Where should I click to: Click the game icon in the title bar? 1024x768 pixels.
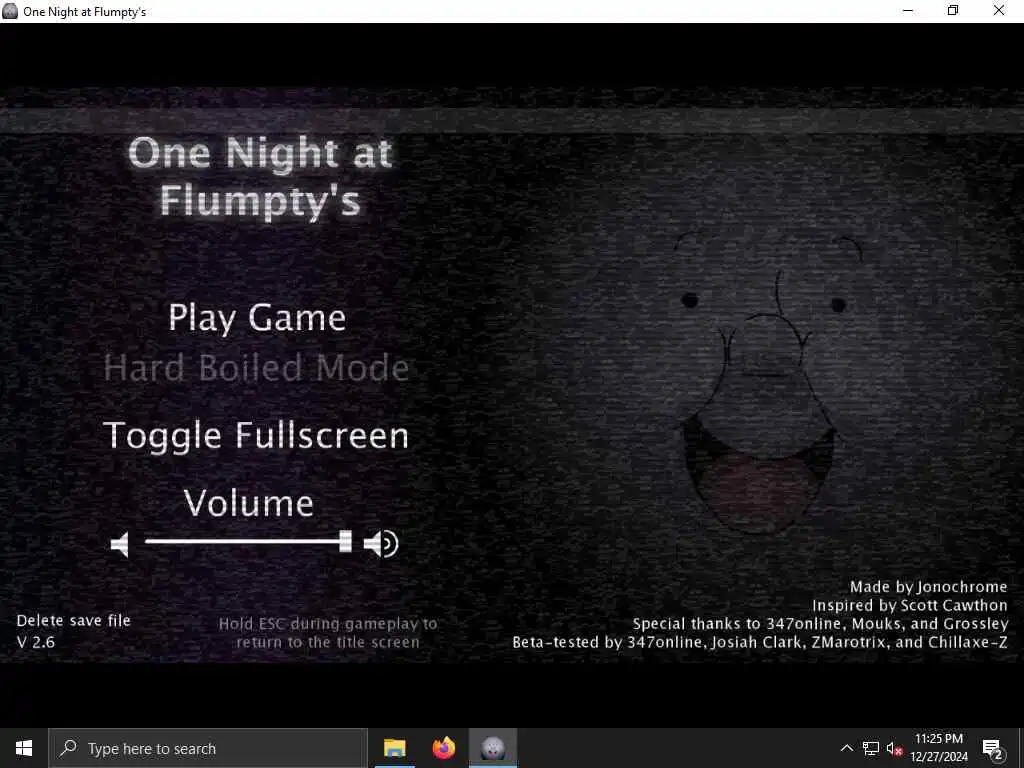[10, 11]
